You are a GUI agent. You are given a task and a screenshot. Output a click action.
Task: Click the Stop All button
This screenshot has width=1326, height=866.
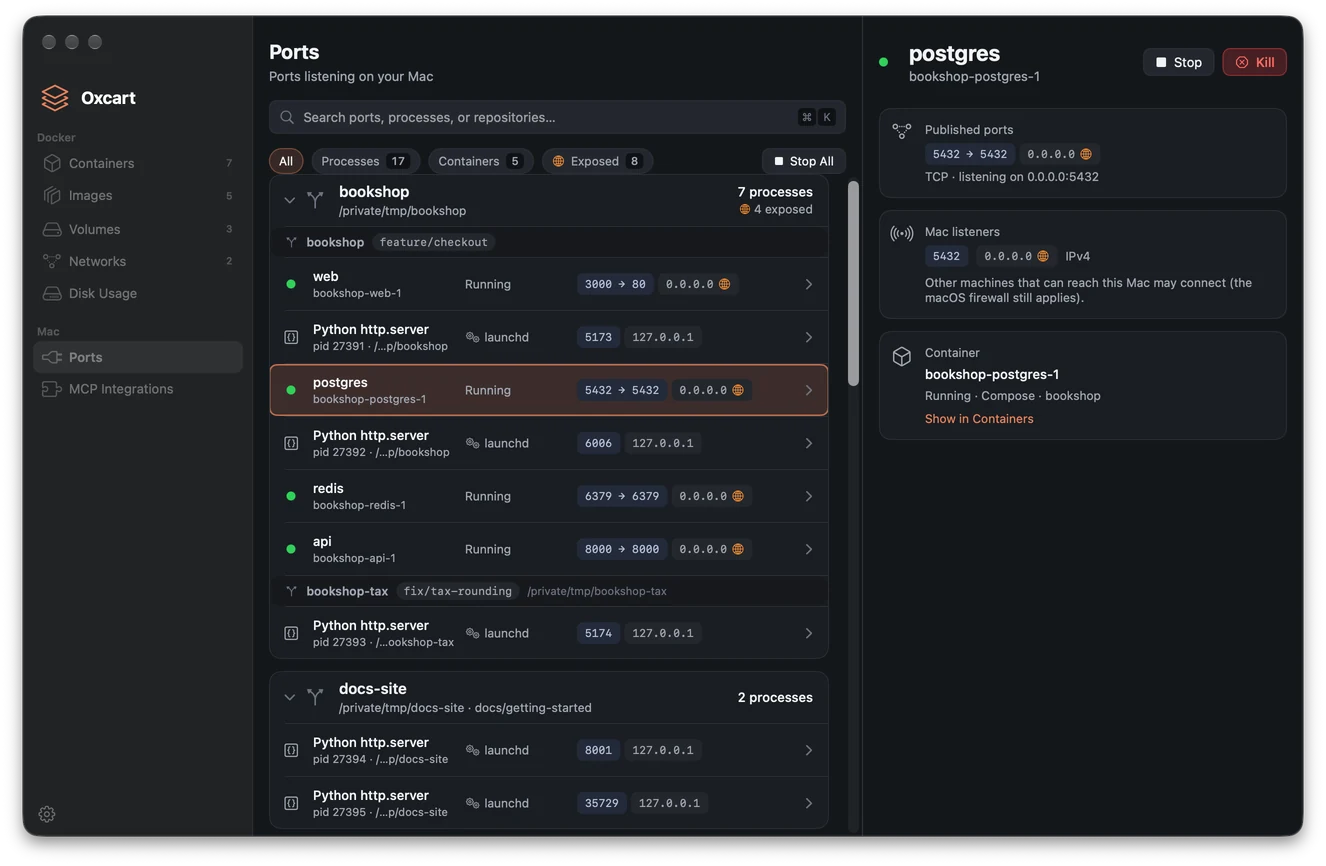pos(804,161)
